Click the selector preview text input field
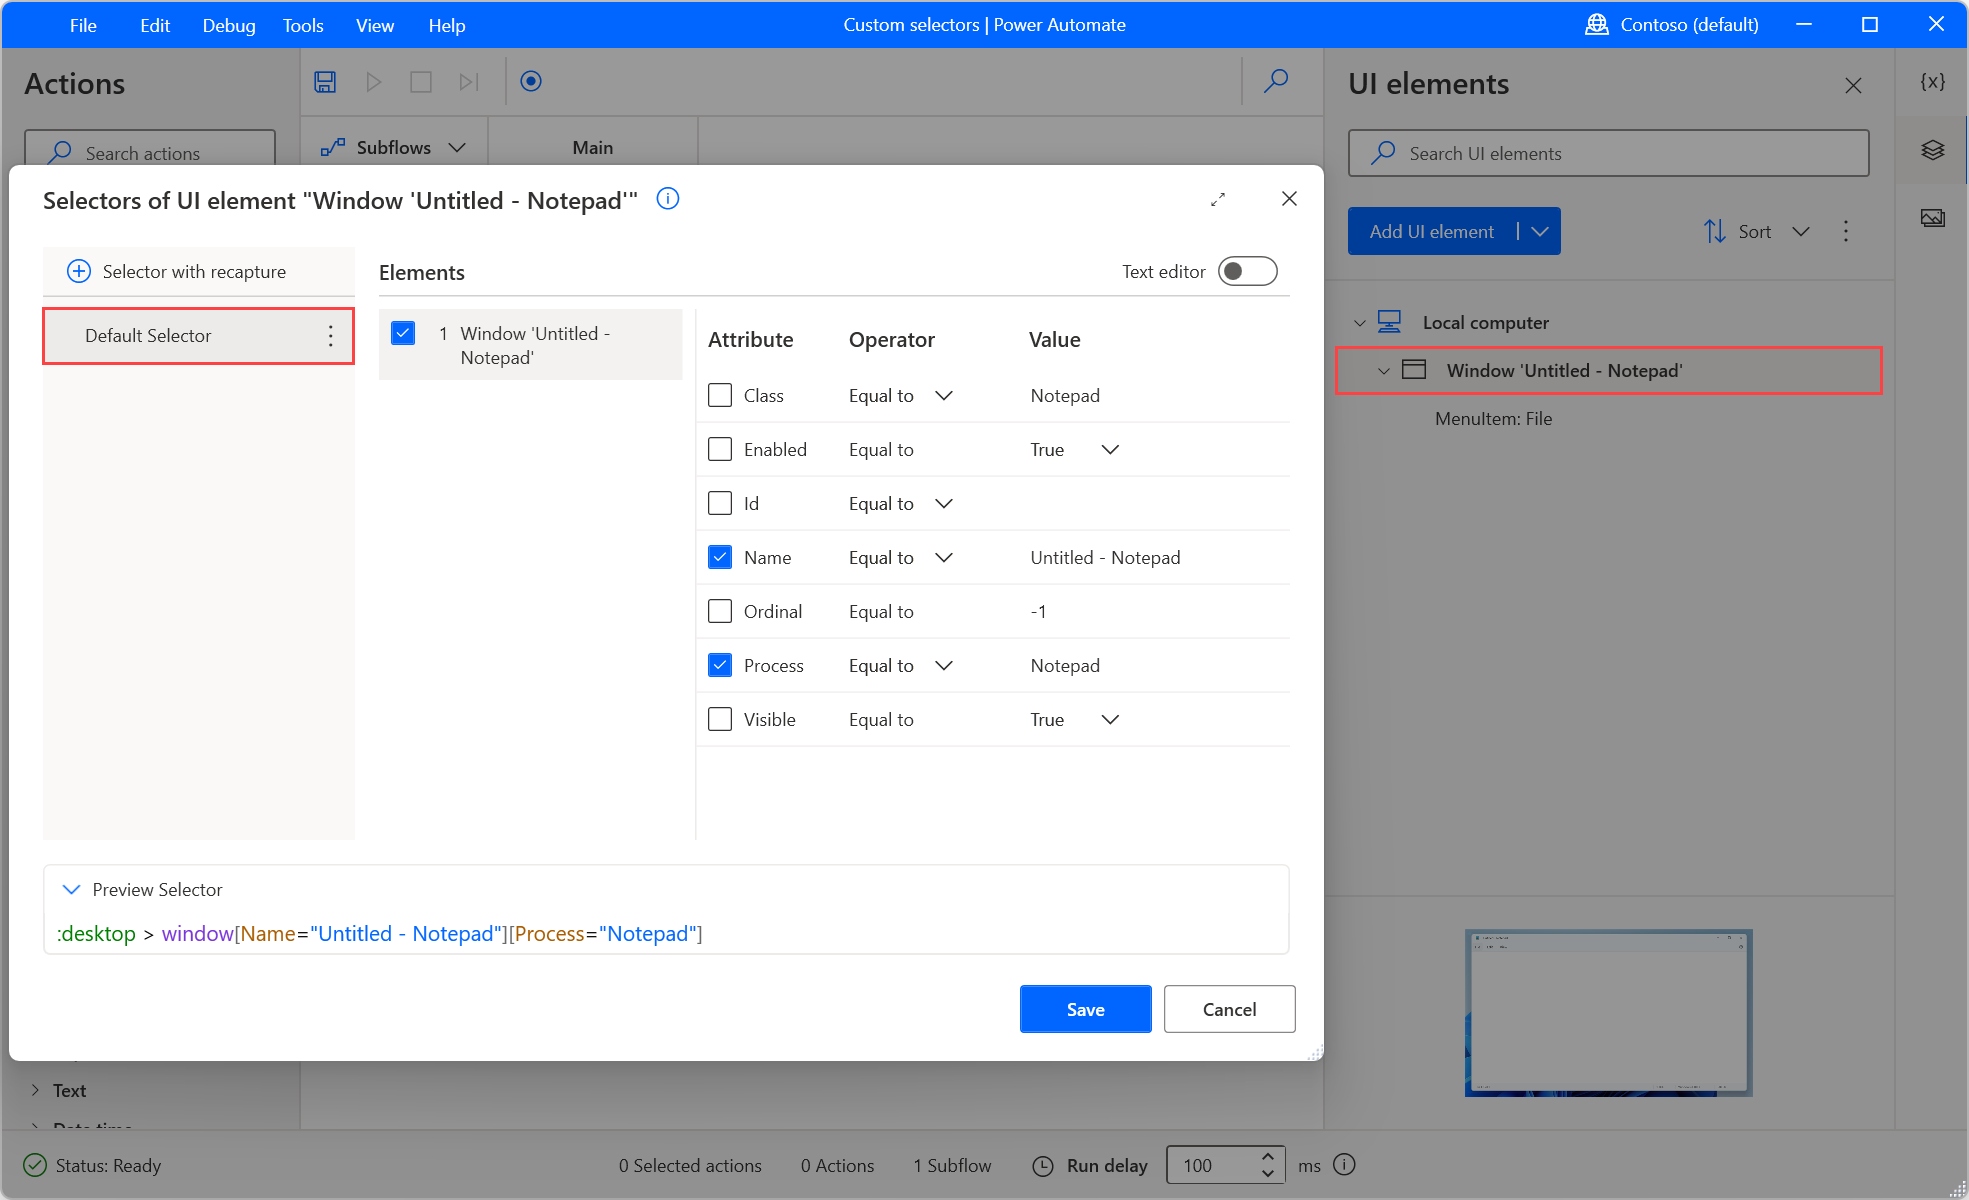 point(668,933)
